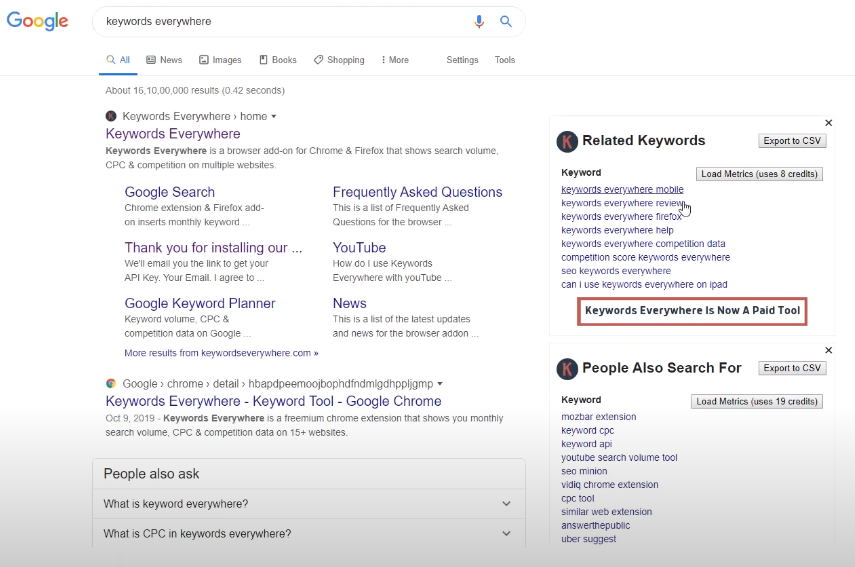Open search Settings
Image resolution: width=855 pixels, height=567 pixels.
[x=462, y=60]
